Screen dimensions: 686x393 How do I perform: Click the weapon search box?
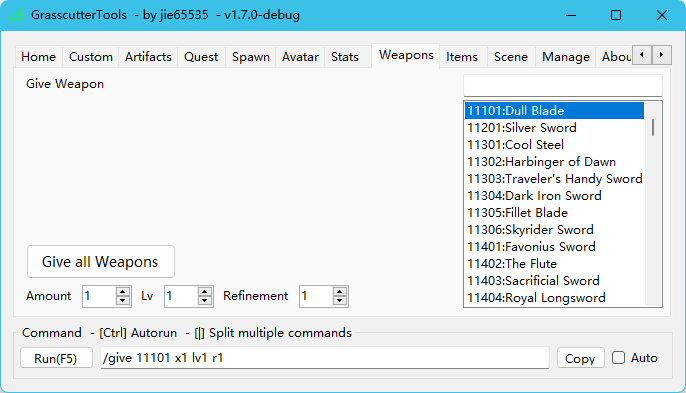(x=563, y=85)
